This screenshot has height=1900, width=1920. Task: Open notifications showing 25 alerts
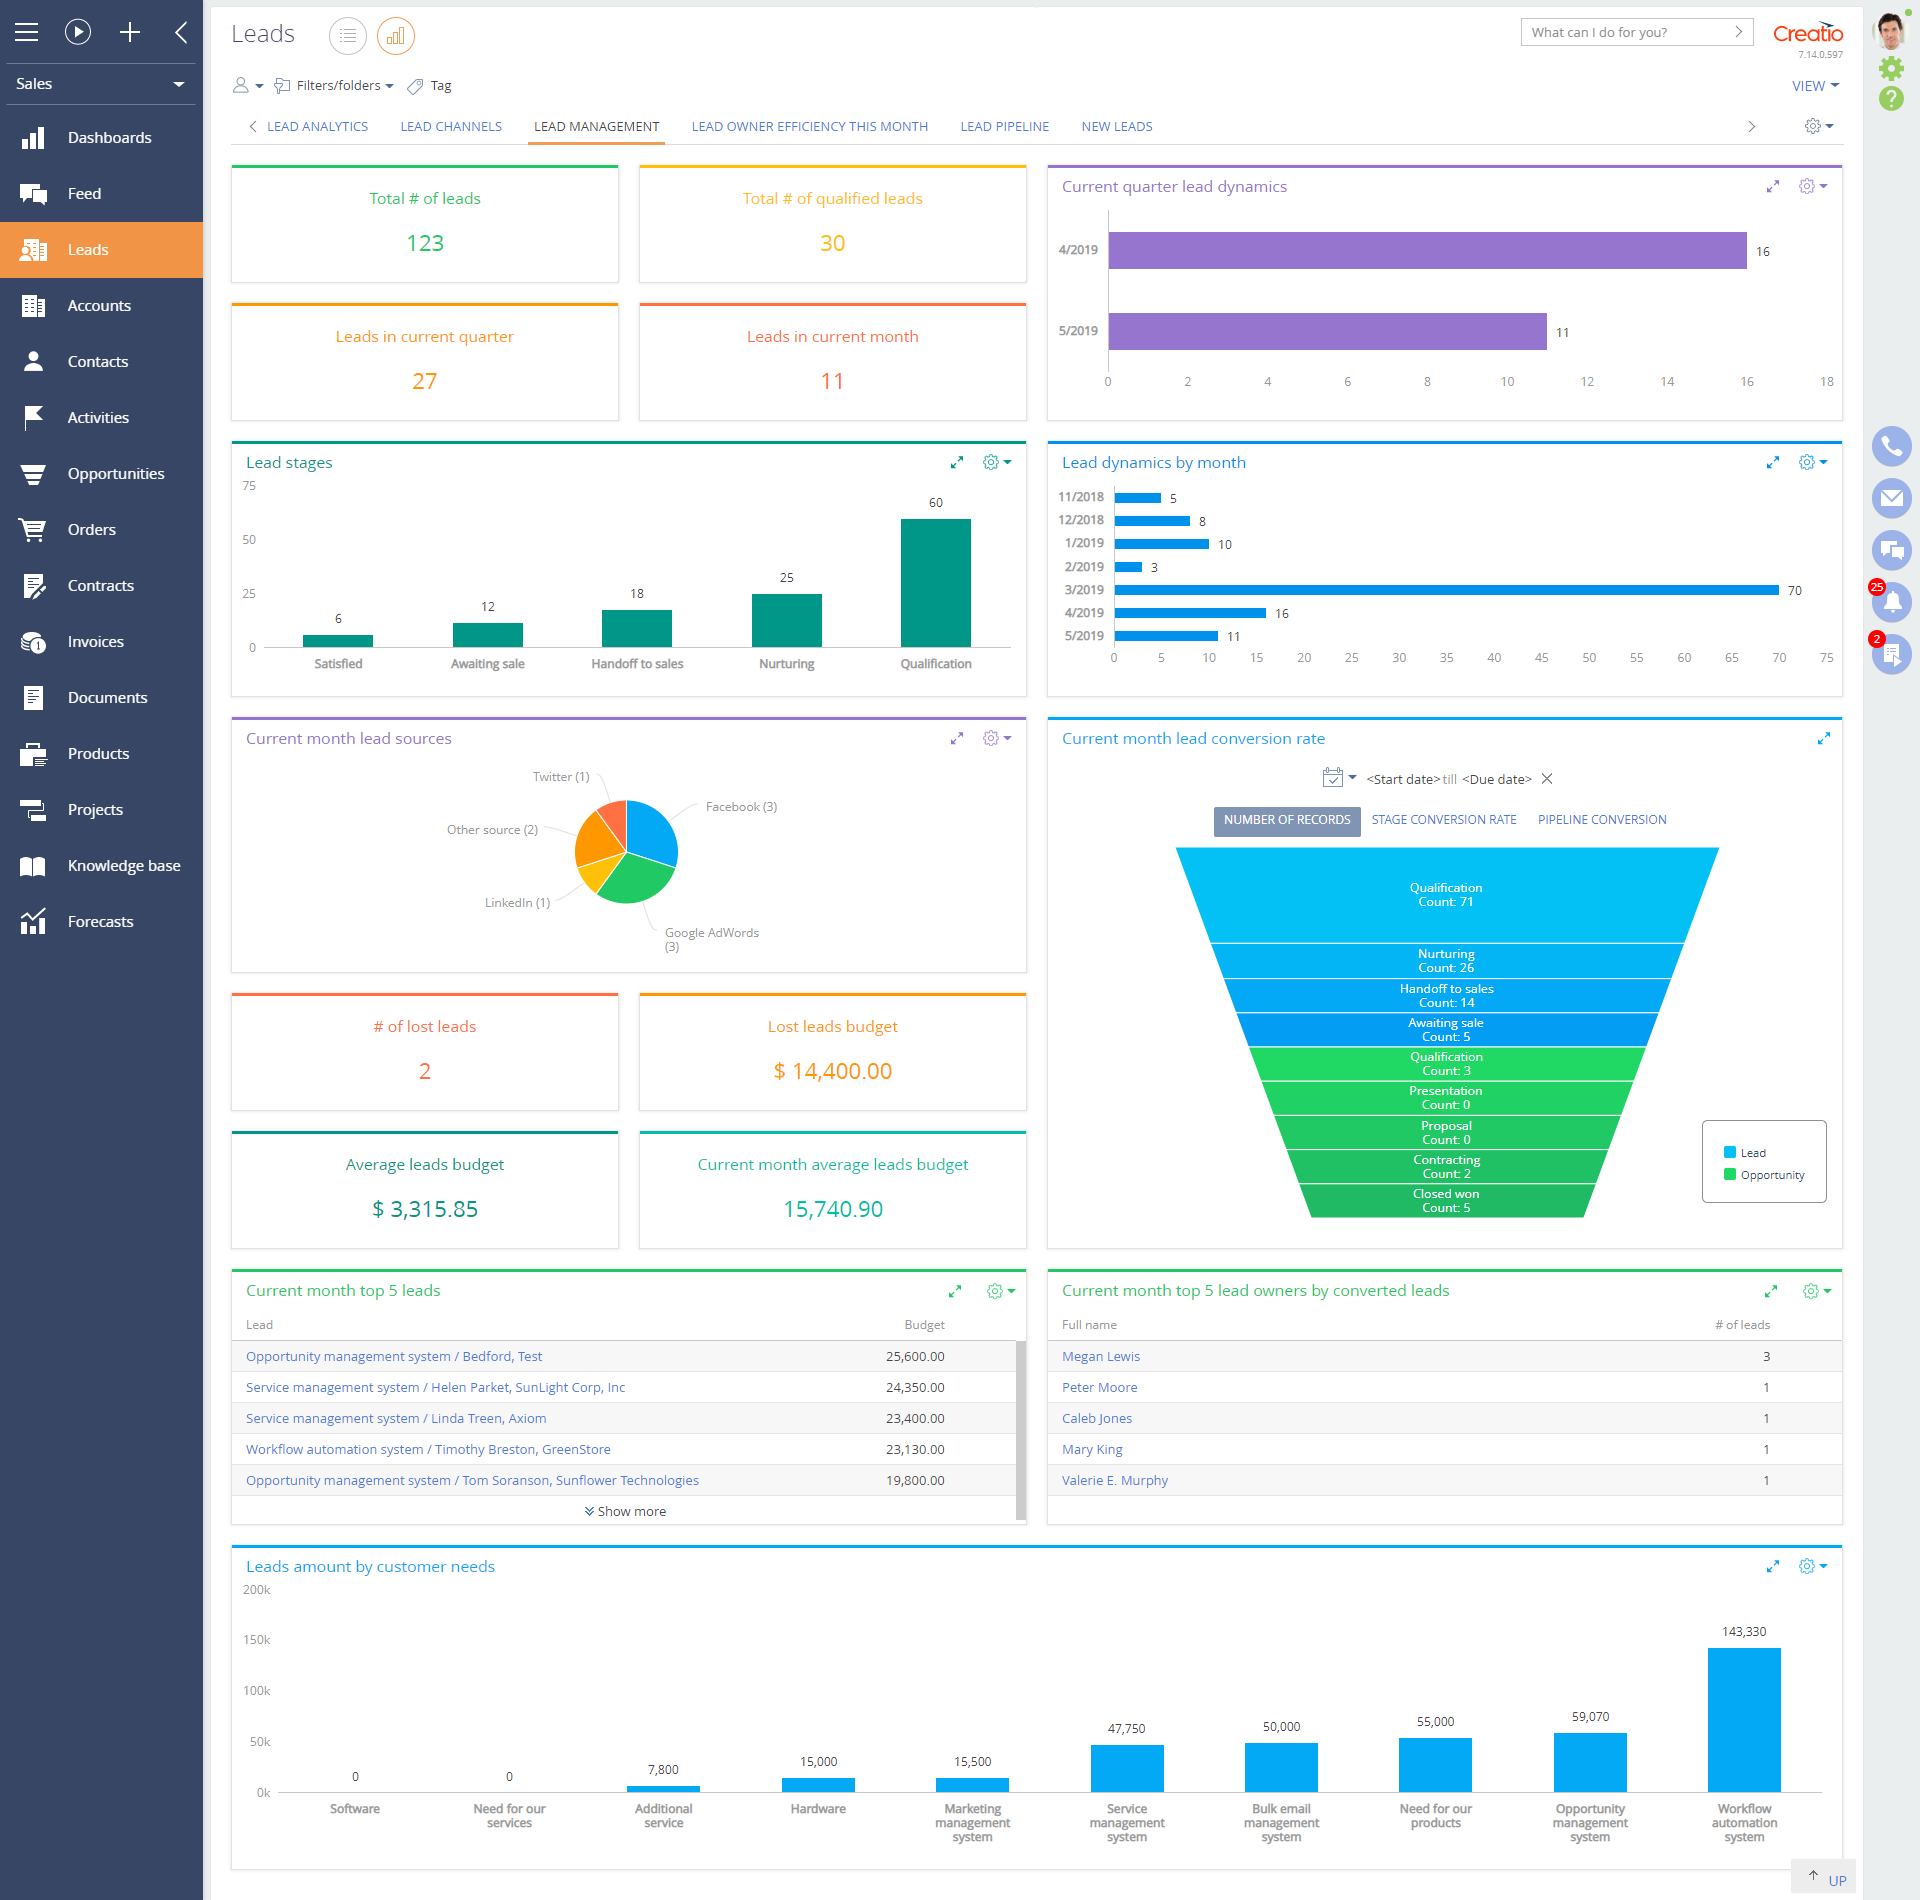coord(1891,602)
